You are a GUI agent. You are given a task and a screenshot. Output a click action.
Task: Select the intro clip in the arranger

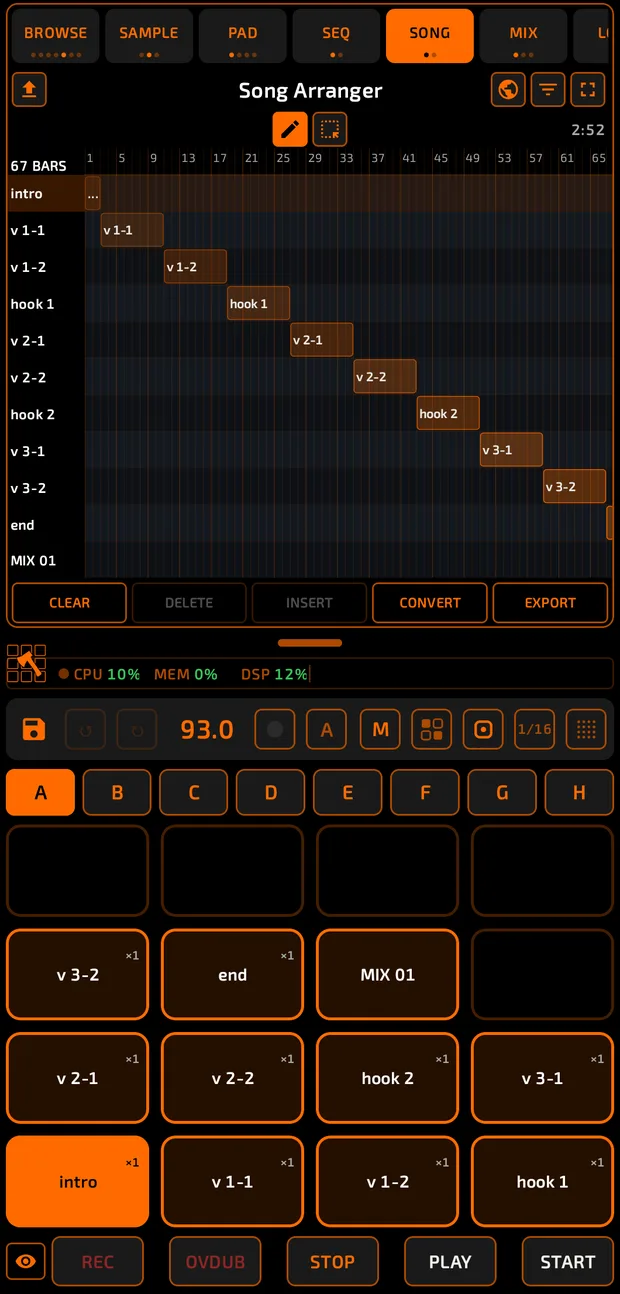point(93,193)
